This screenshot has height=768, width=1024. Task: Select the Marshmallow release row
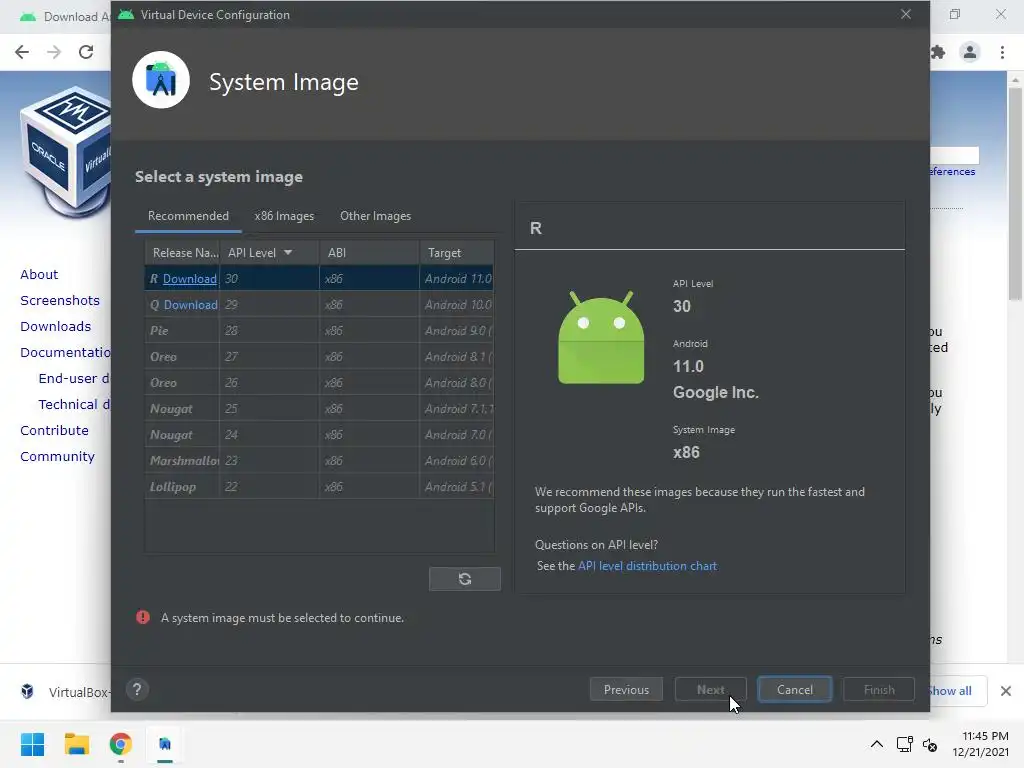click(x=319, y=461)
